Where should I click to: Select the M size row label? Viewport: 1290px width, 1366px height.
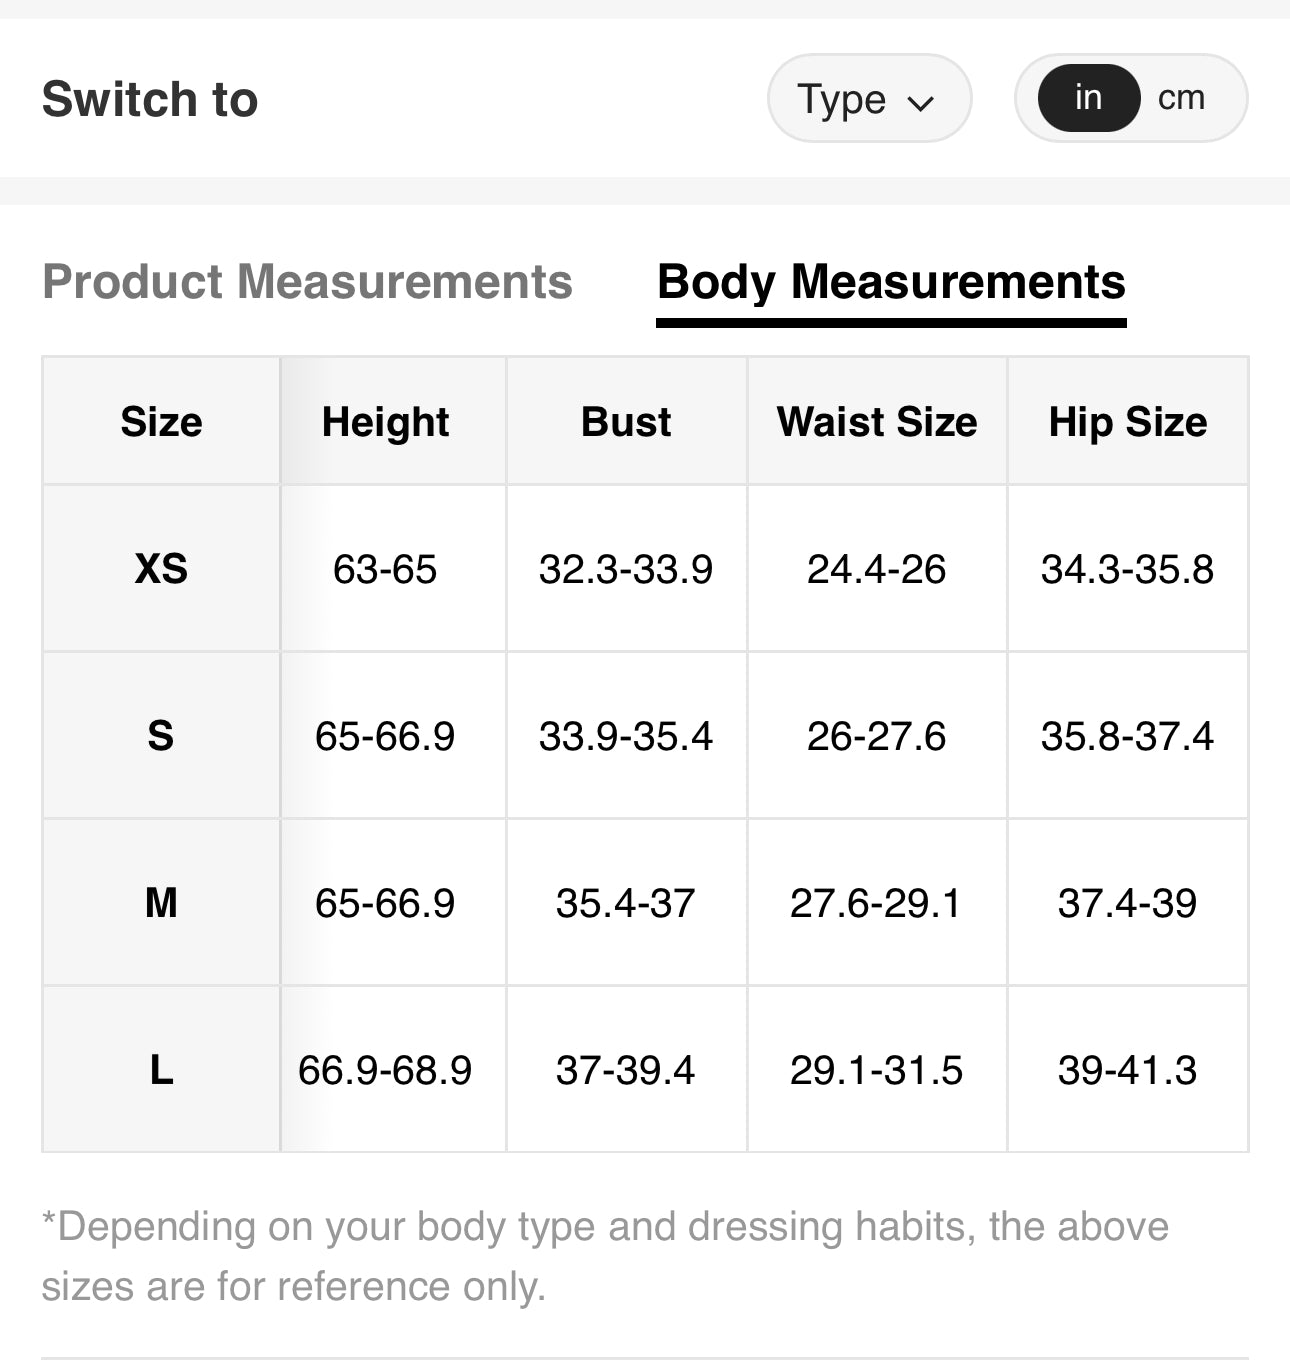click(161, 903)
